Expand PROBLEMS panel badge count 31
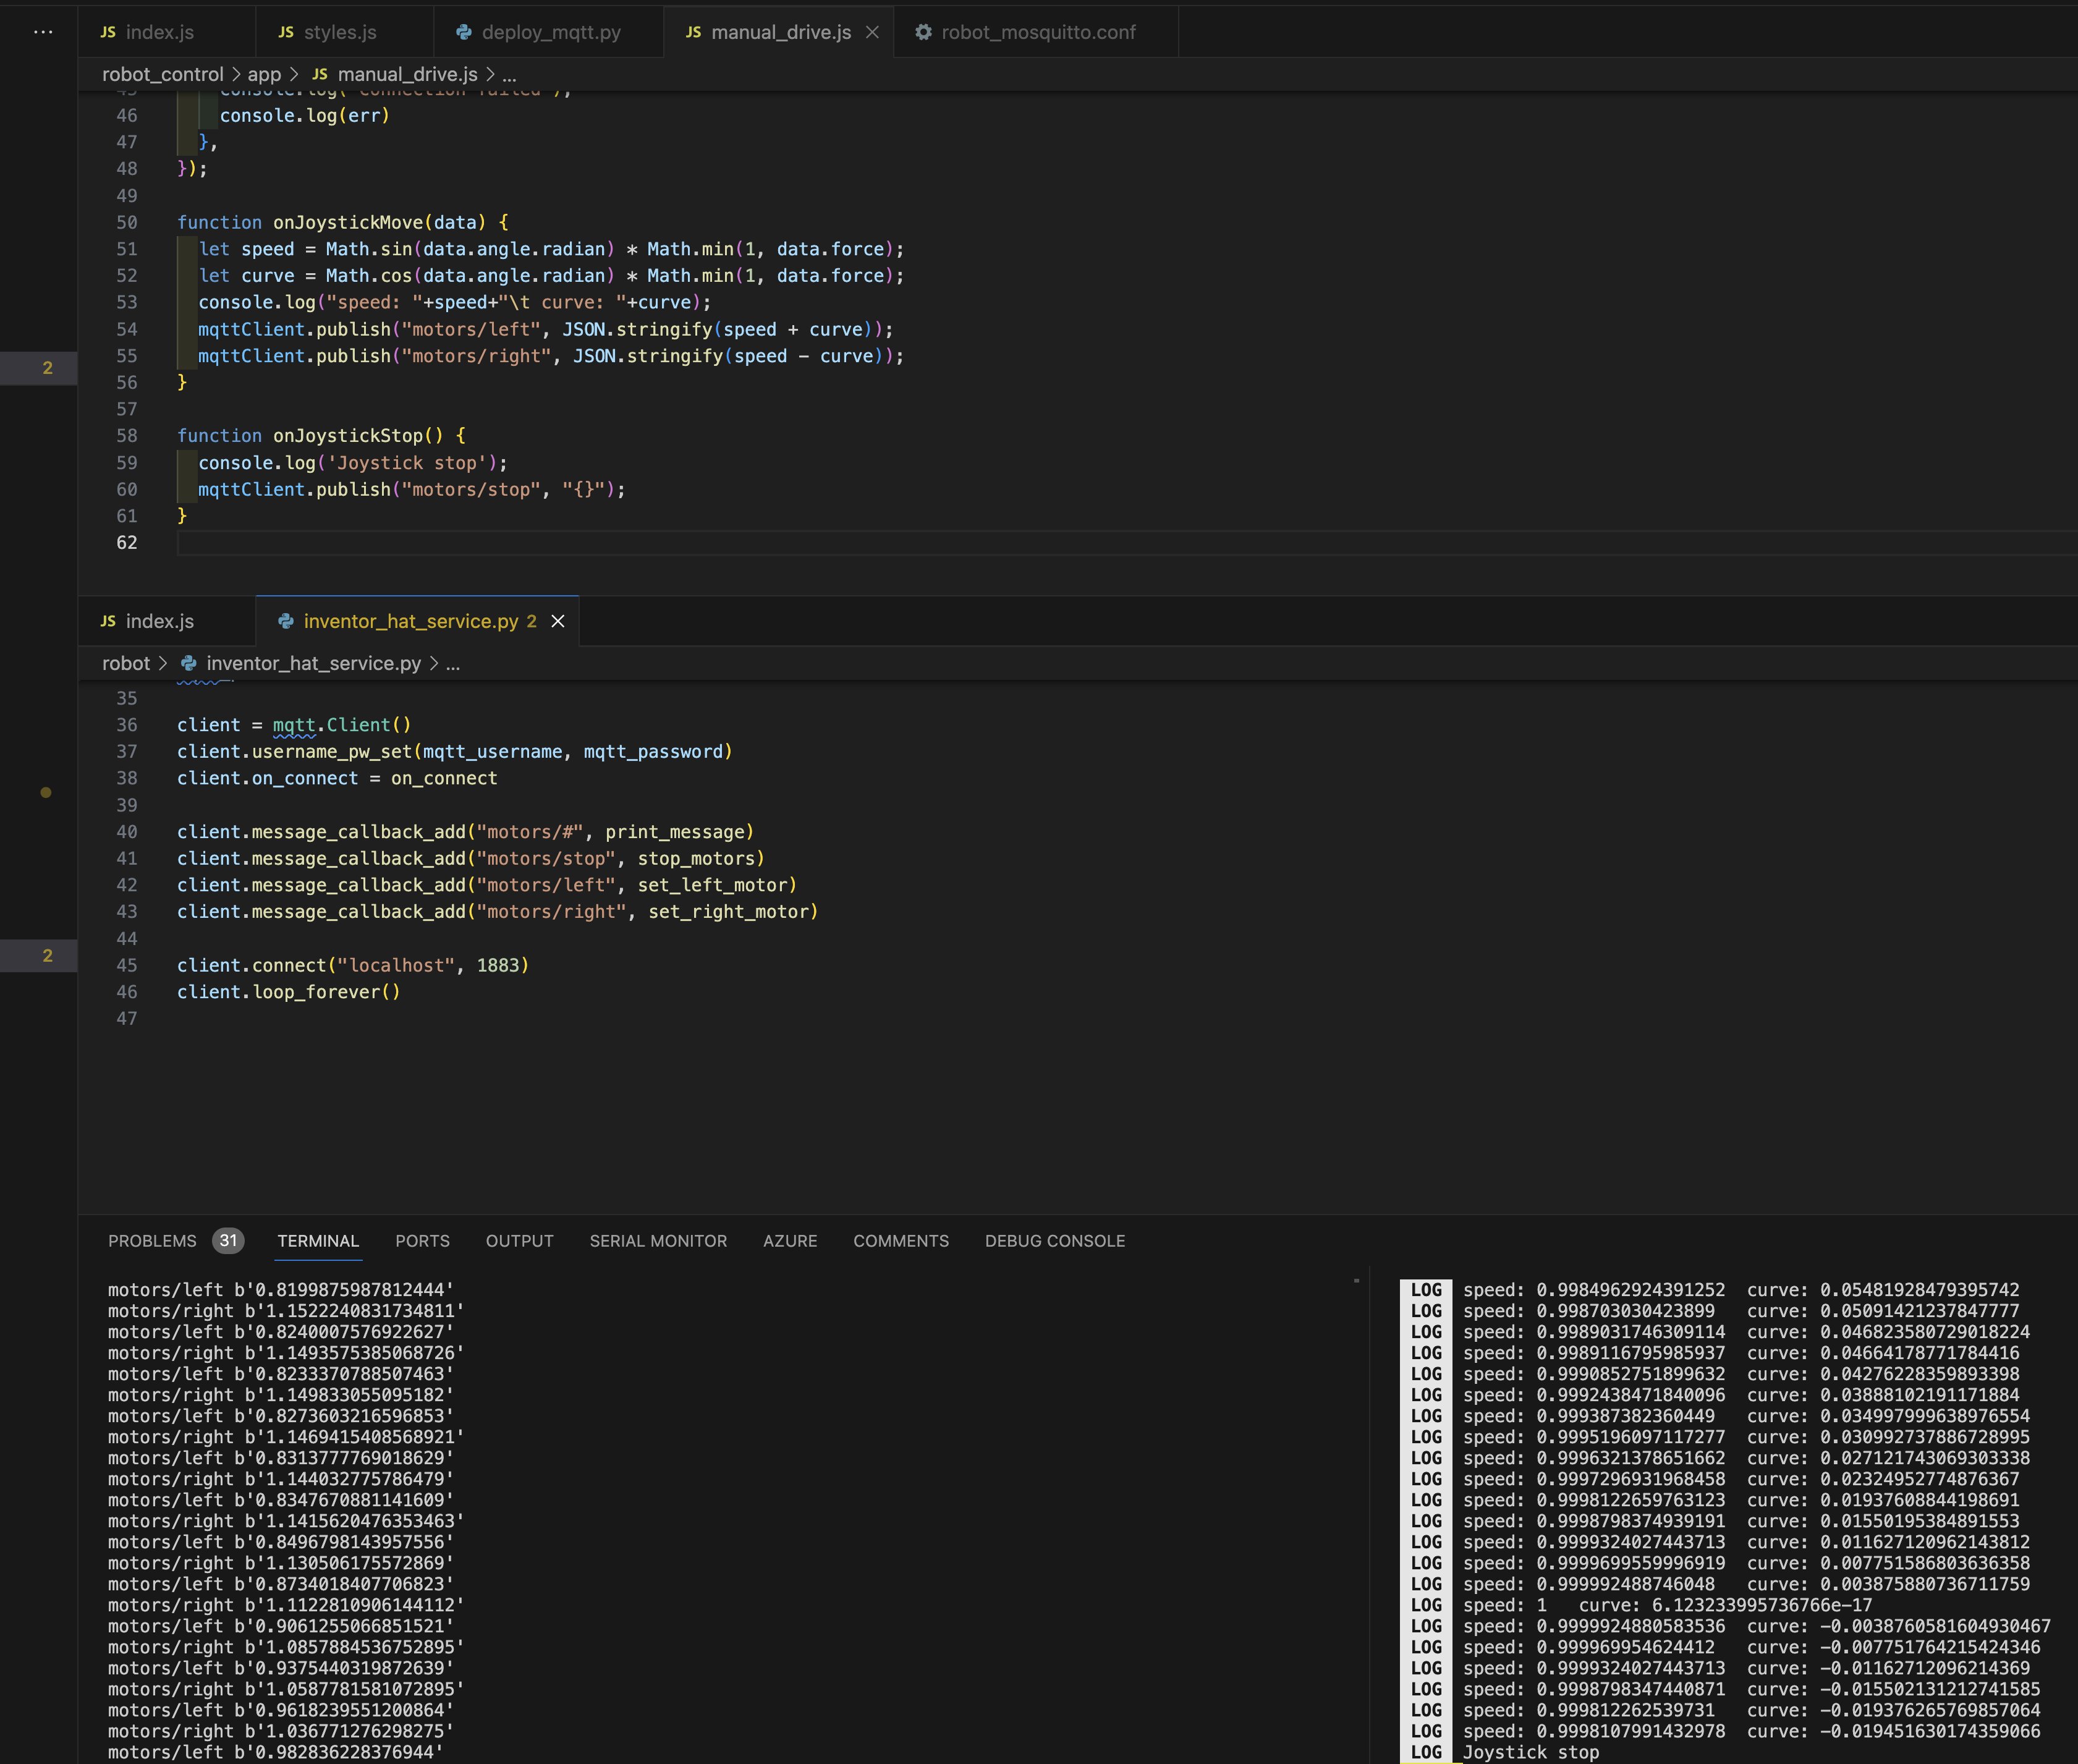The height and width of the screenshot is (1764, 2078). 227,1240
